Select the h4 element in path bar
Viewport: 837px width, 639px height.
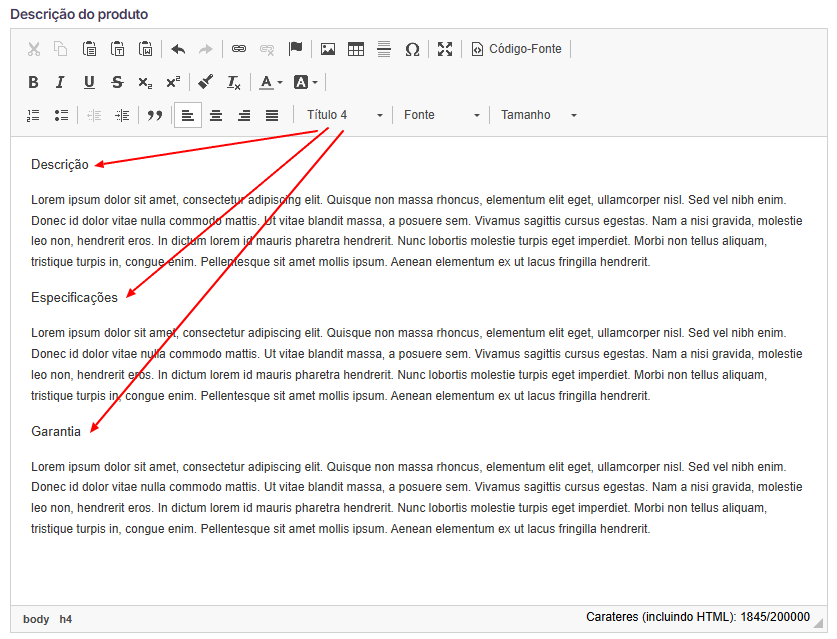coord(66,619)
